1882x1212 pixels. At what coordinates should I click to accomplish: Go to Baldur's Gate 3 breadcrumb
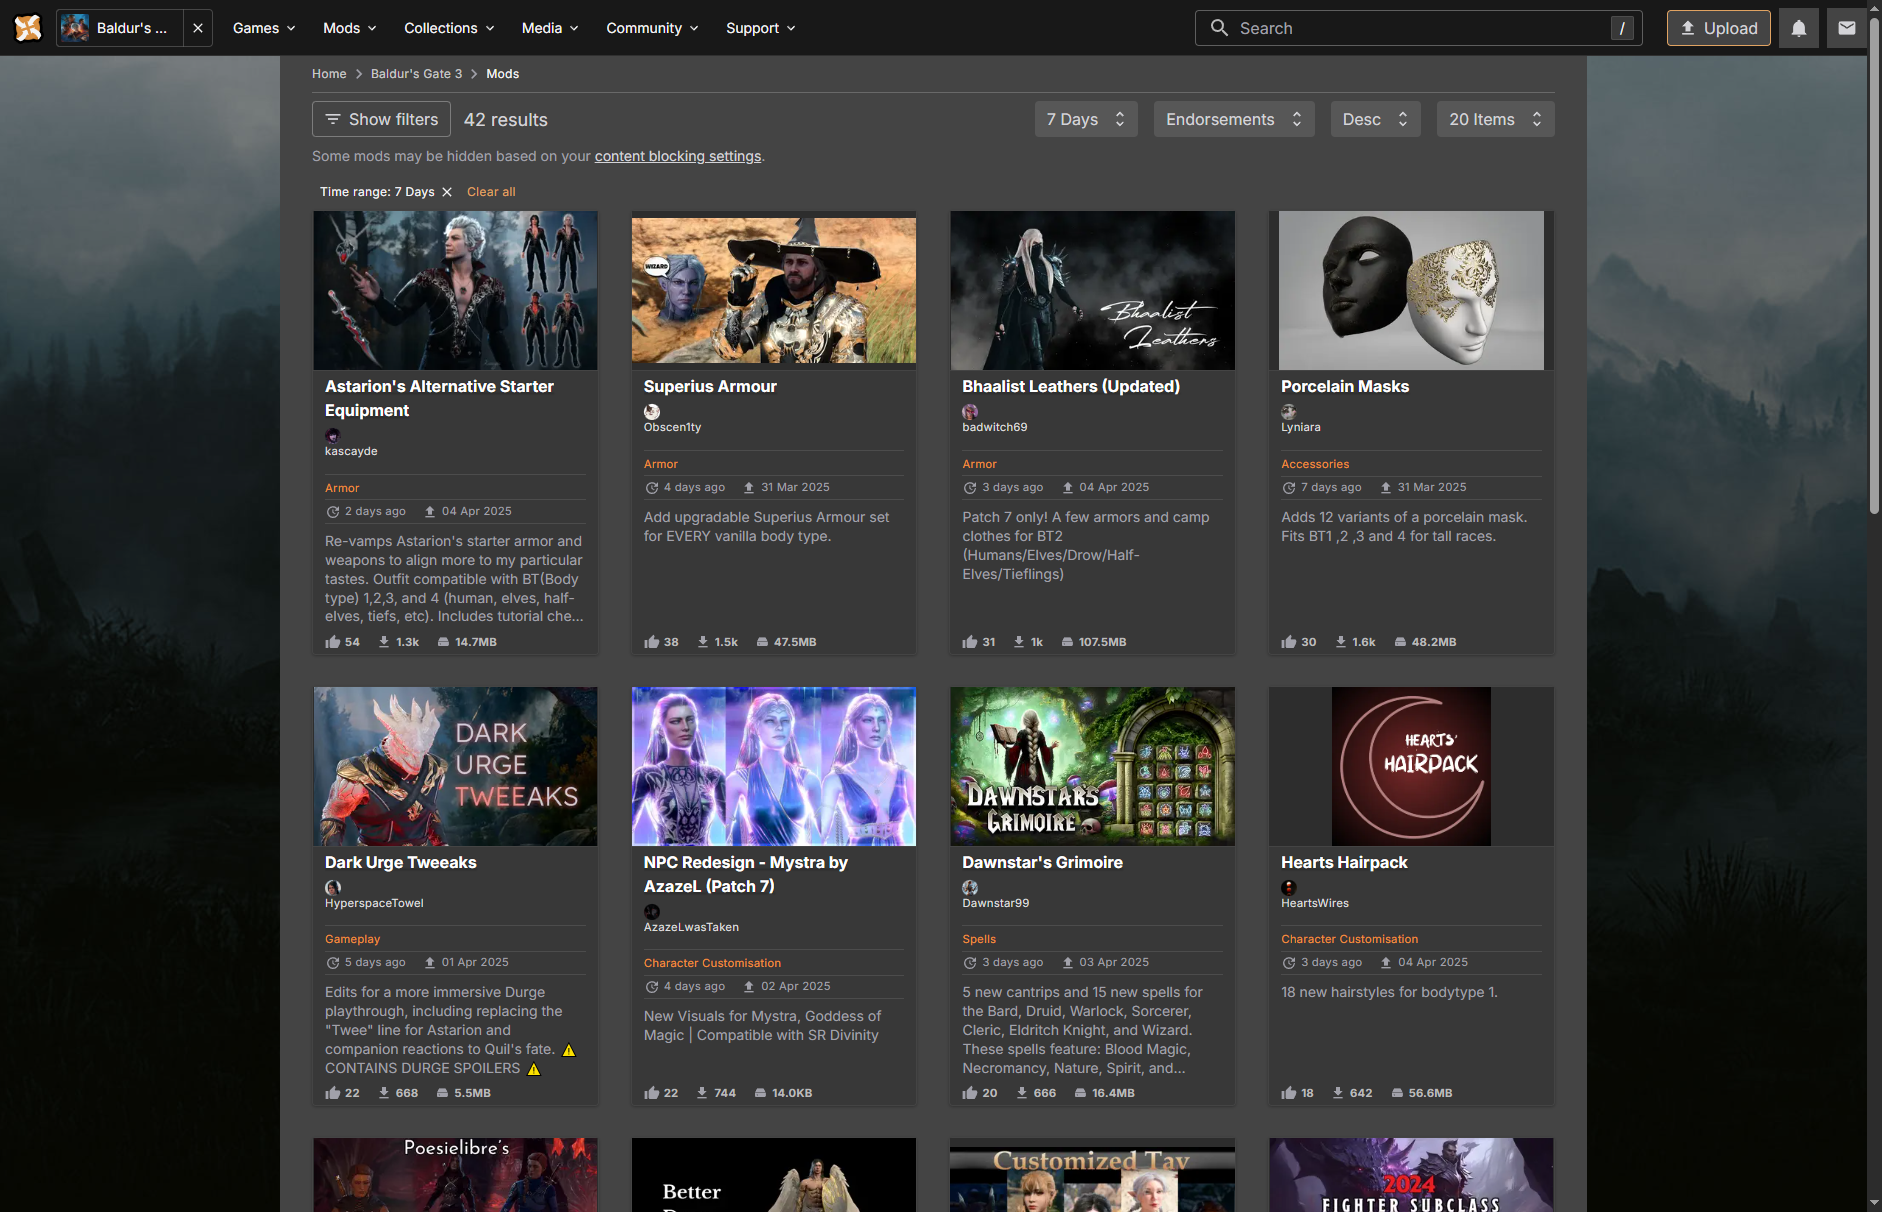(416, 74)
